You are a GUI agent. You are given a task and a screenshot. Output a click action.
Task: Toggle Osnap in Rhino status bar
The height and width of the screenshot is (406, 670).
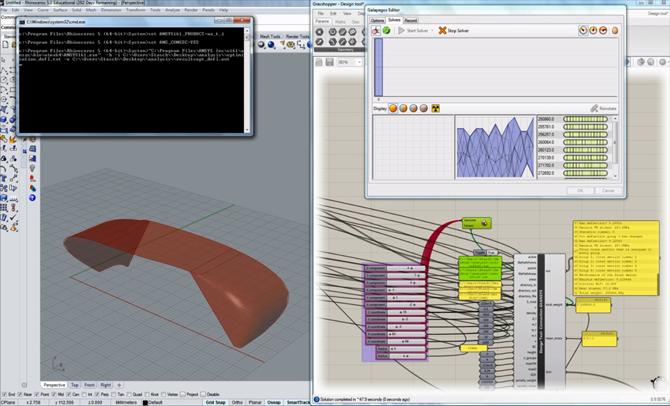274,402
